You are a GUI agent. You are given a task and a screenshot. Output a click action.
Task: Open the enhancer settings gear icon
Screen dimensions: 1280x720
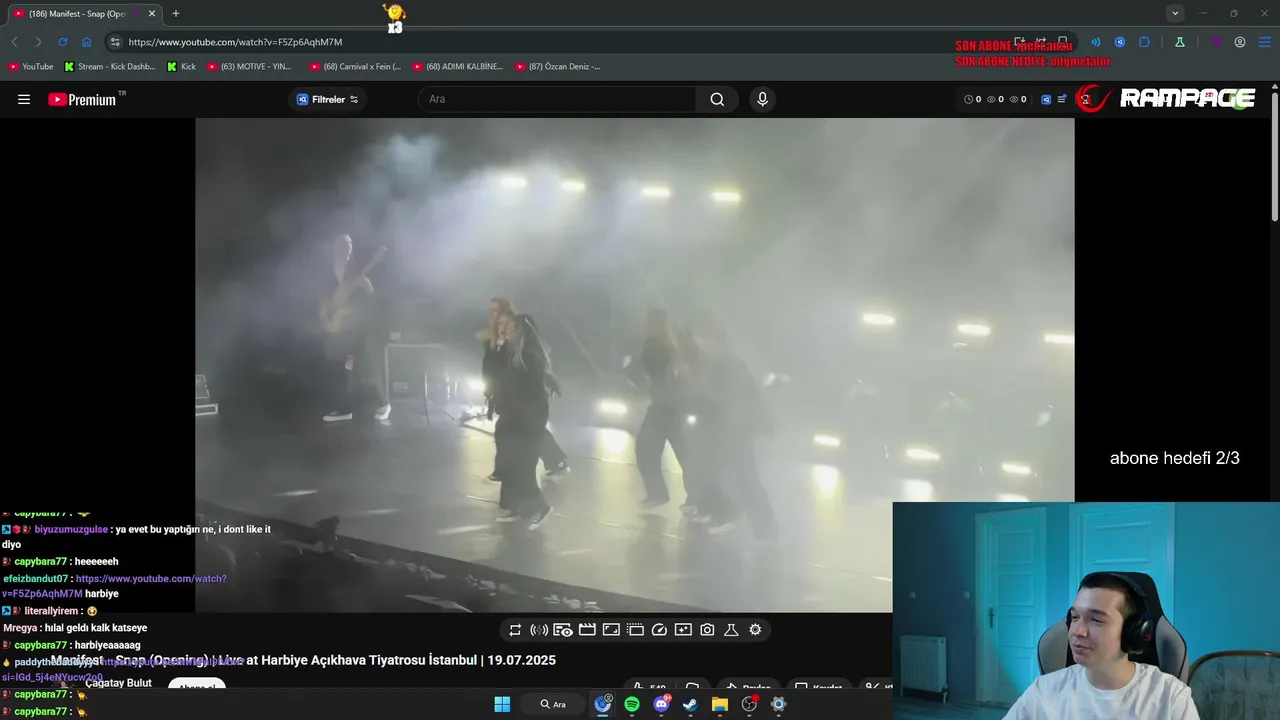(x=755, y=630)
